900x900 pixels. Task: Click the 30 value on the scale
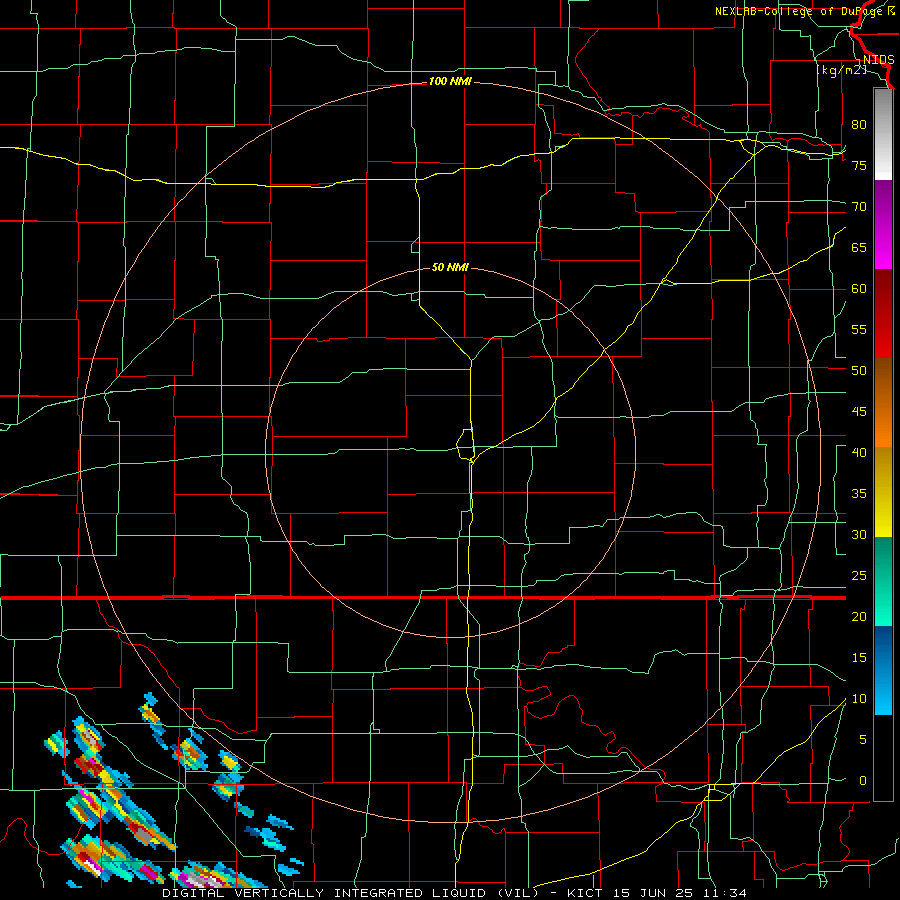point(859,535)
